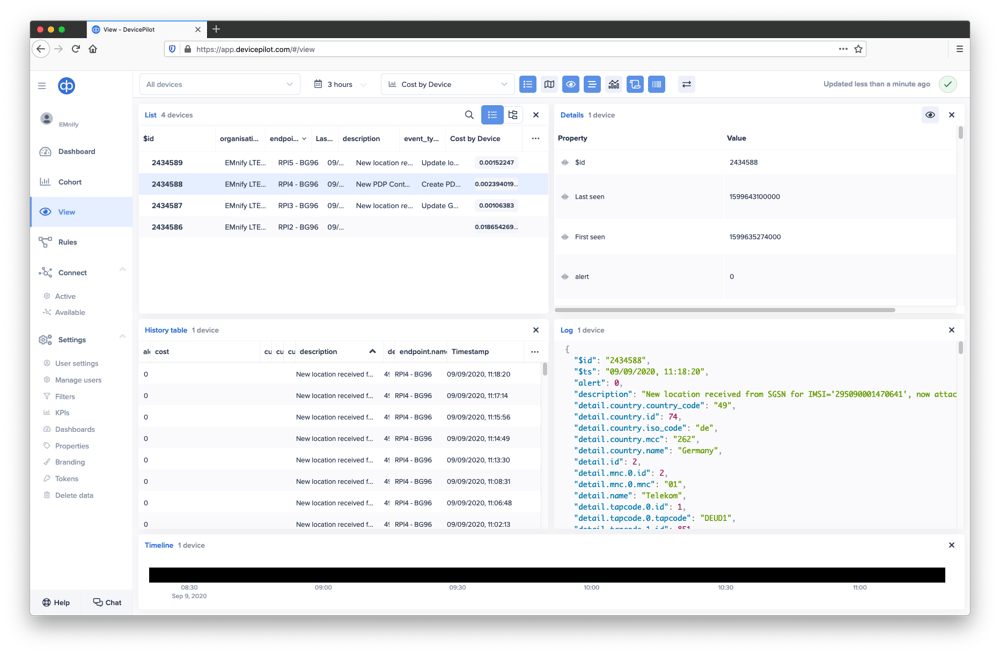Open search in the List panel
The image size is (1000, 655).
469,115
